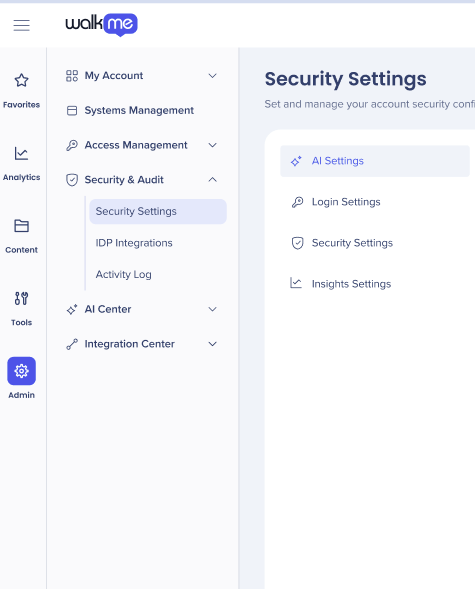Image resolution: width=475 pixels, height=589 pixels.
Task: Click the Content label
Action: click(21, 250)
